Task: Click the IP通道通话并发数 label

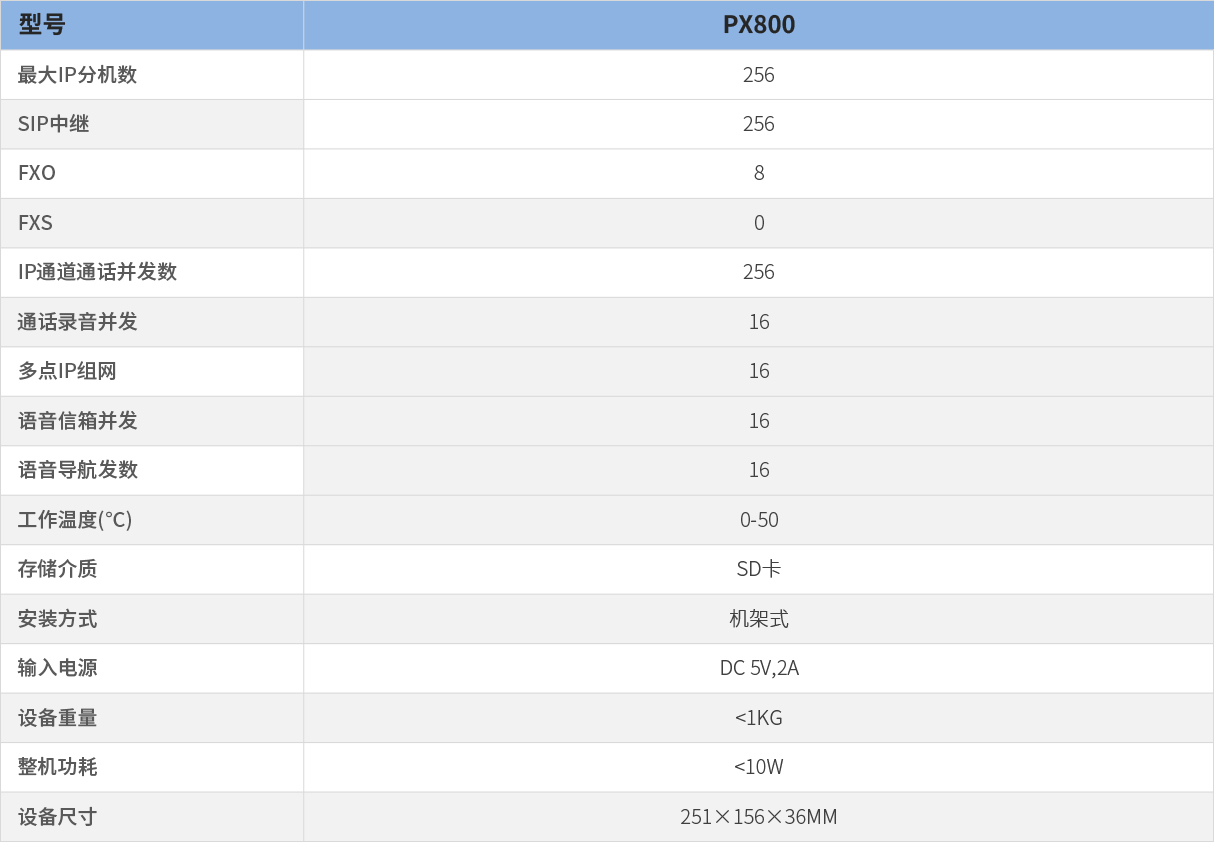Action: pyautogui.click(x=97, y=272)
